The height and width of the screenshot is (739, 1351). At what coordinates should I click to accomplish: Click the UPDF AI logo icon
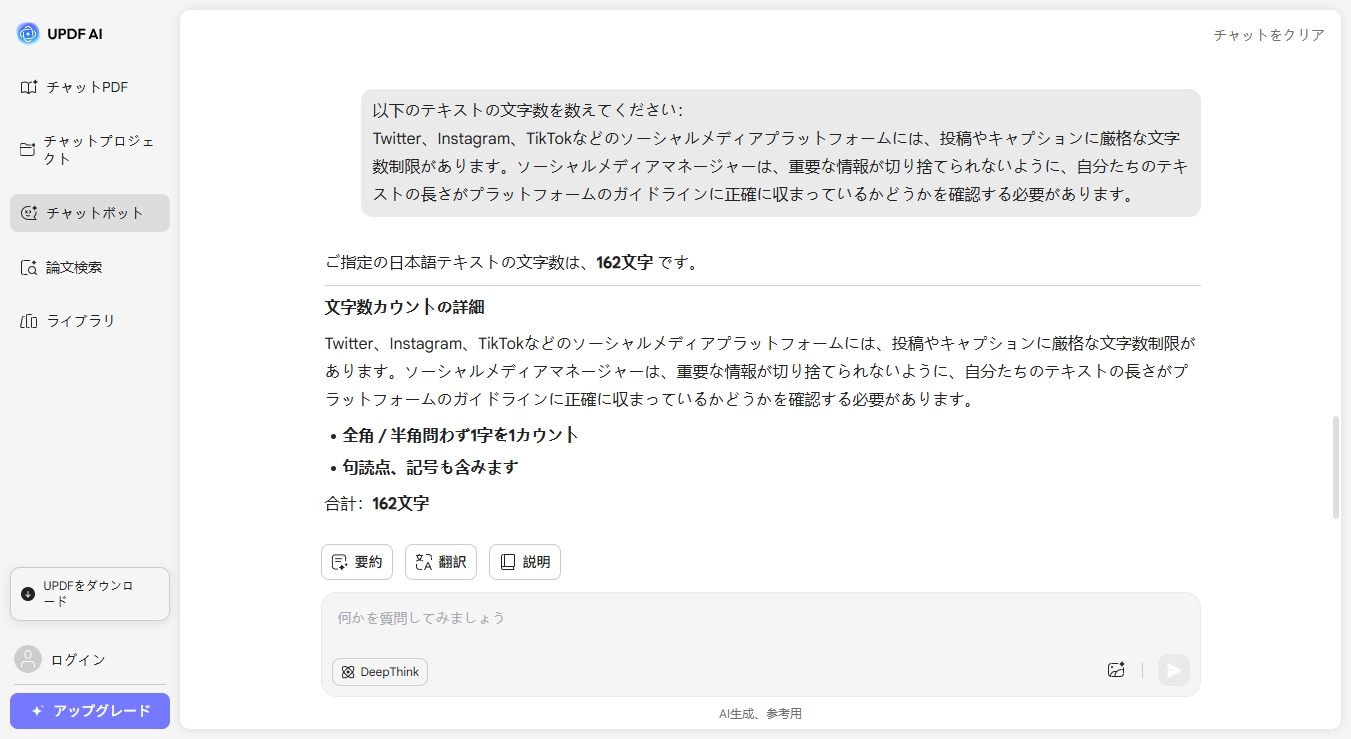click(28, 34)
